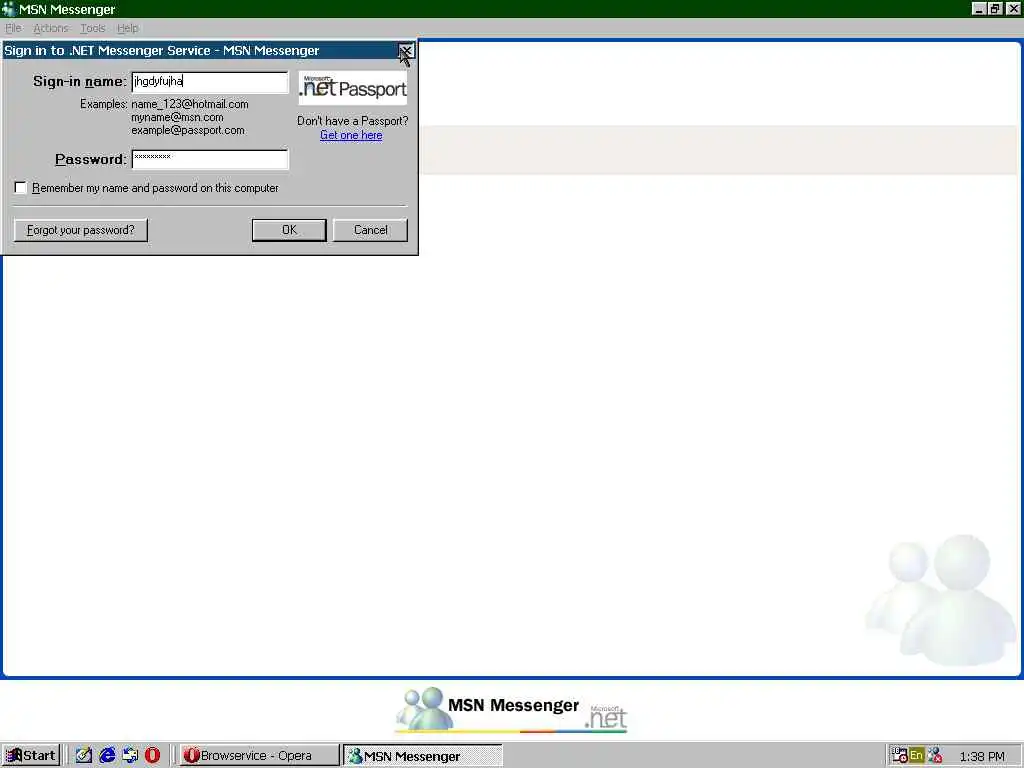Click the MSN Messenger taskbar button

click(423, 756)
